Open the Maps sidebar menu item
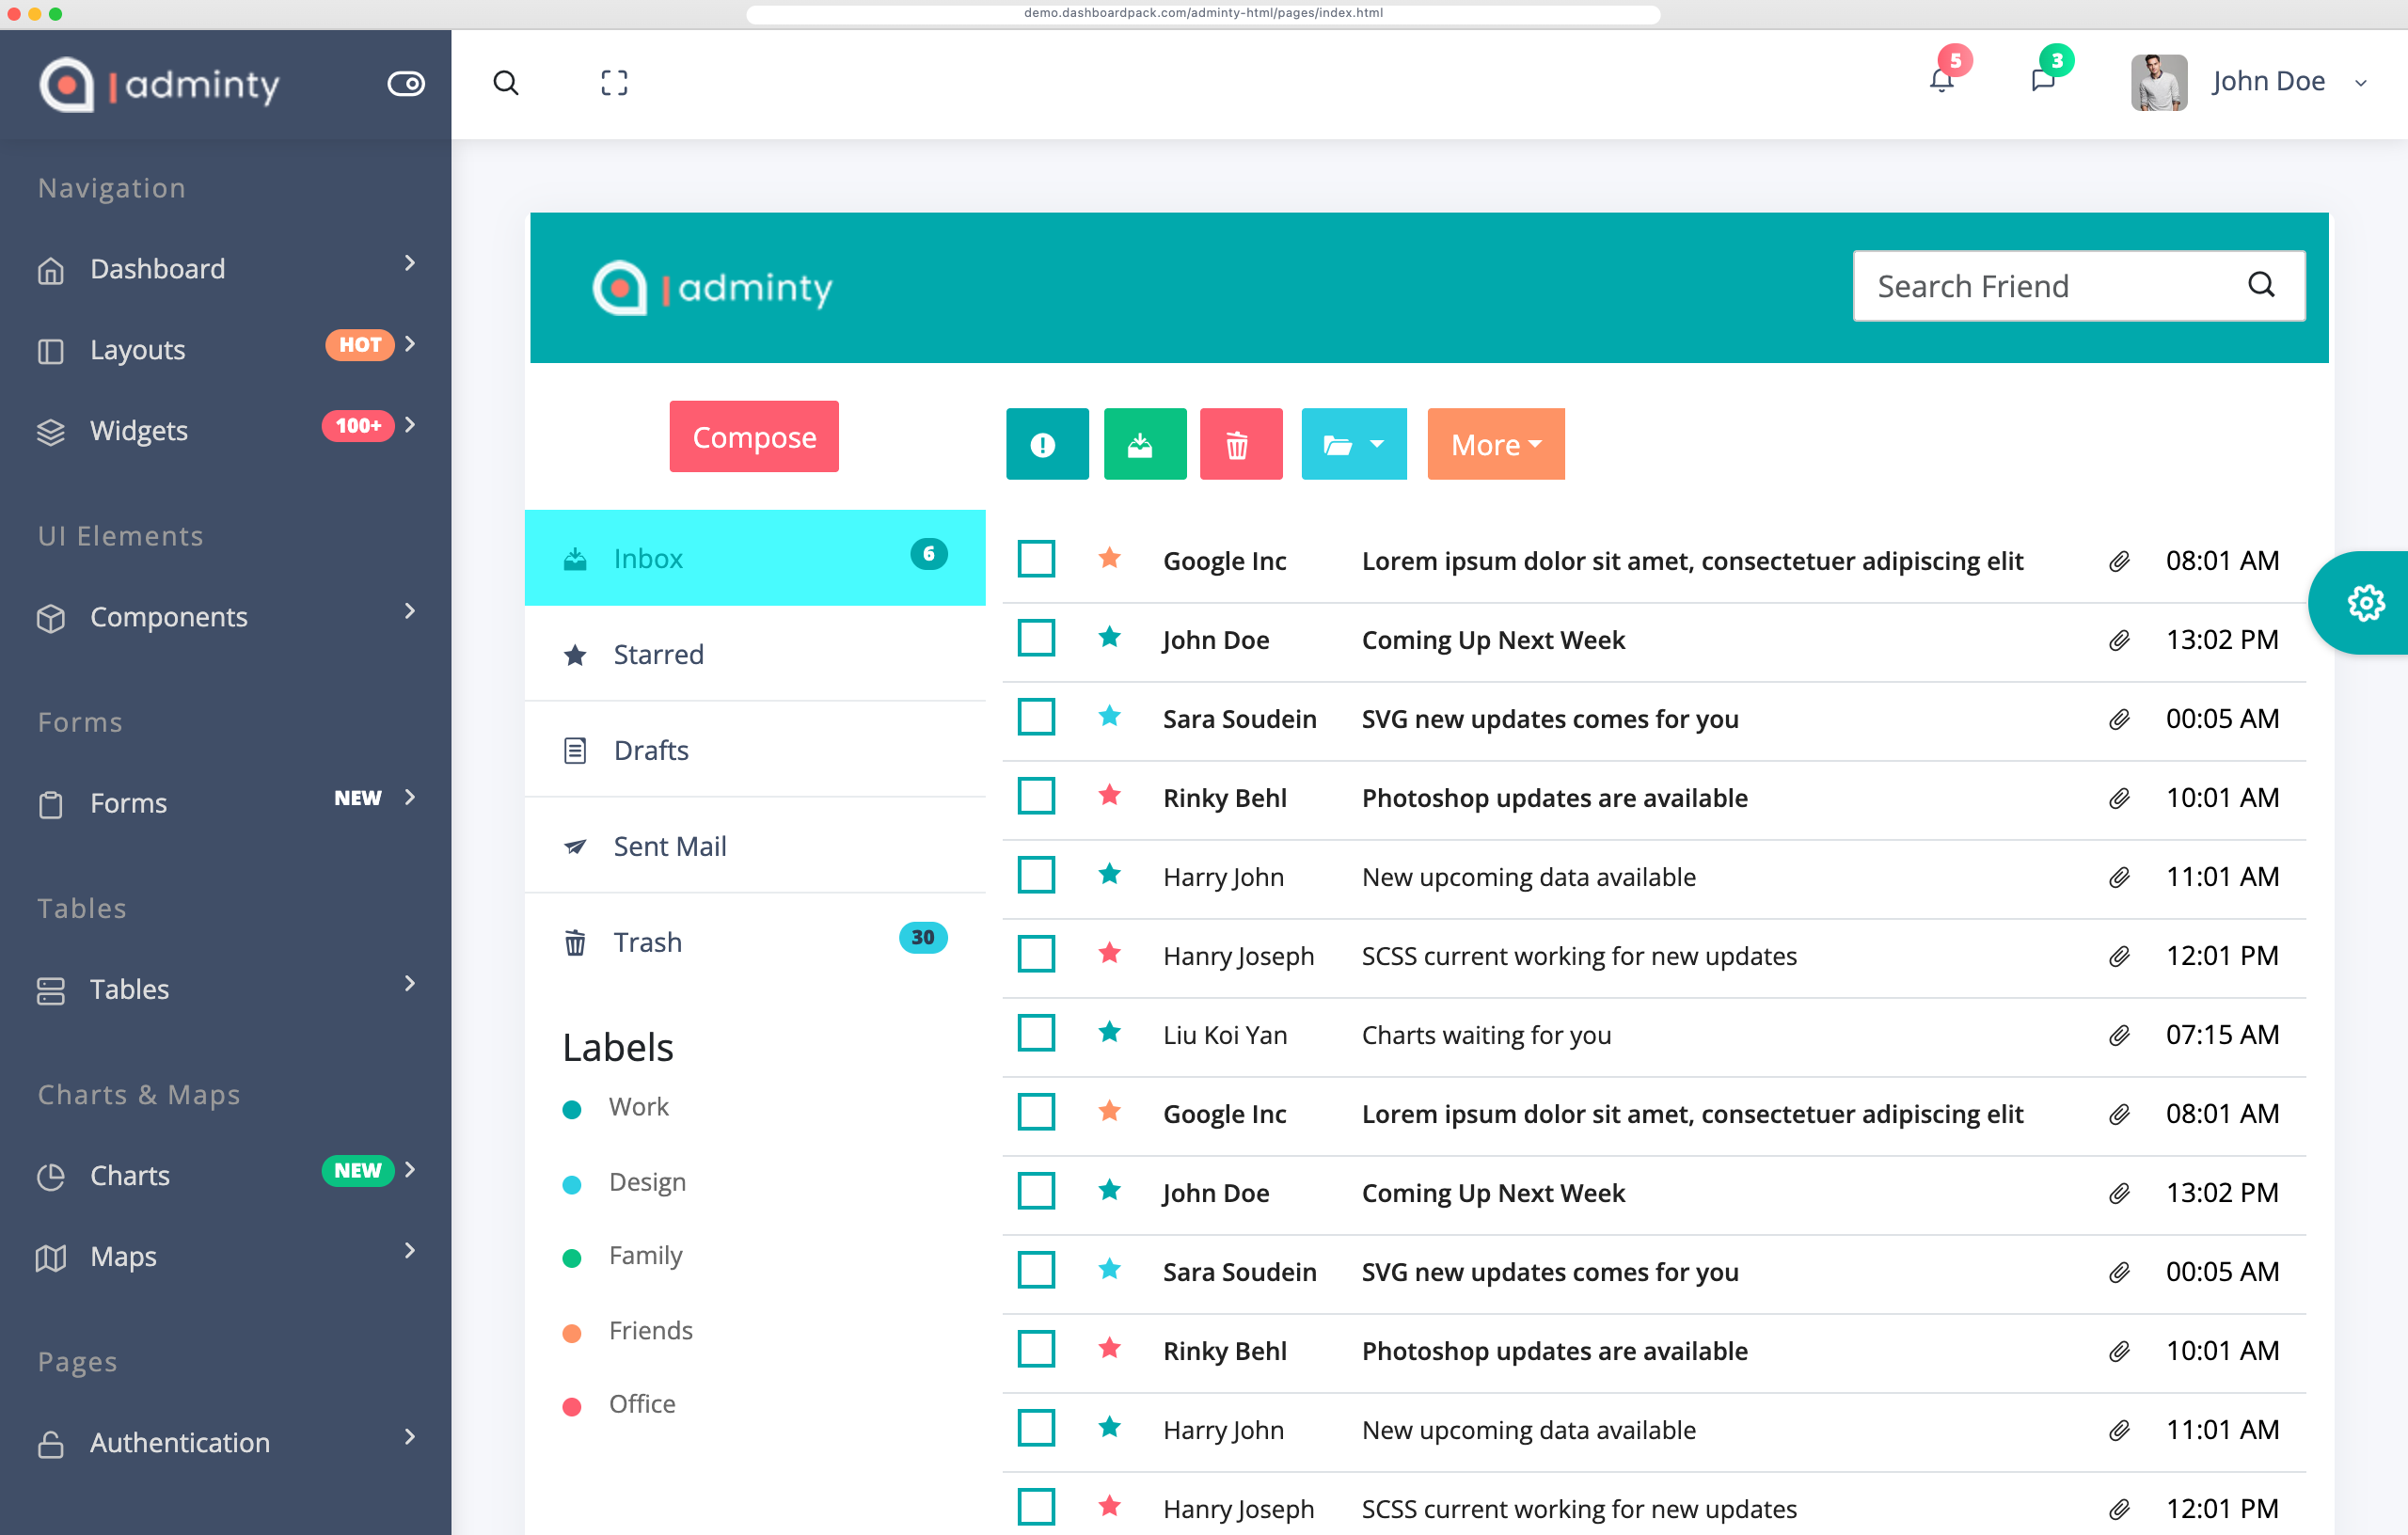 point(226,1256)
